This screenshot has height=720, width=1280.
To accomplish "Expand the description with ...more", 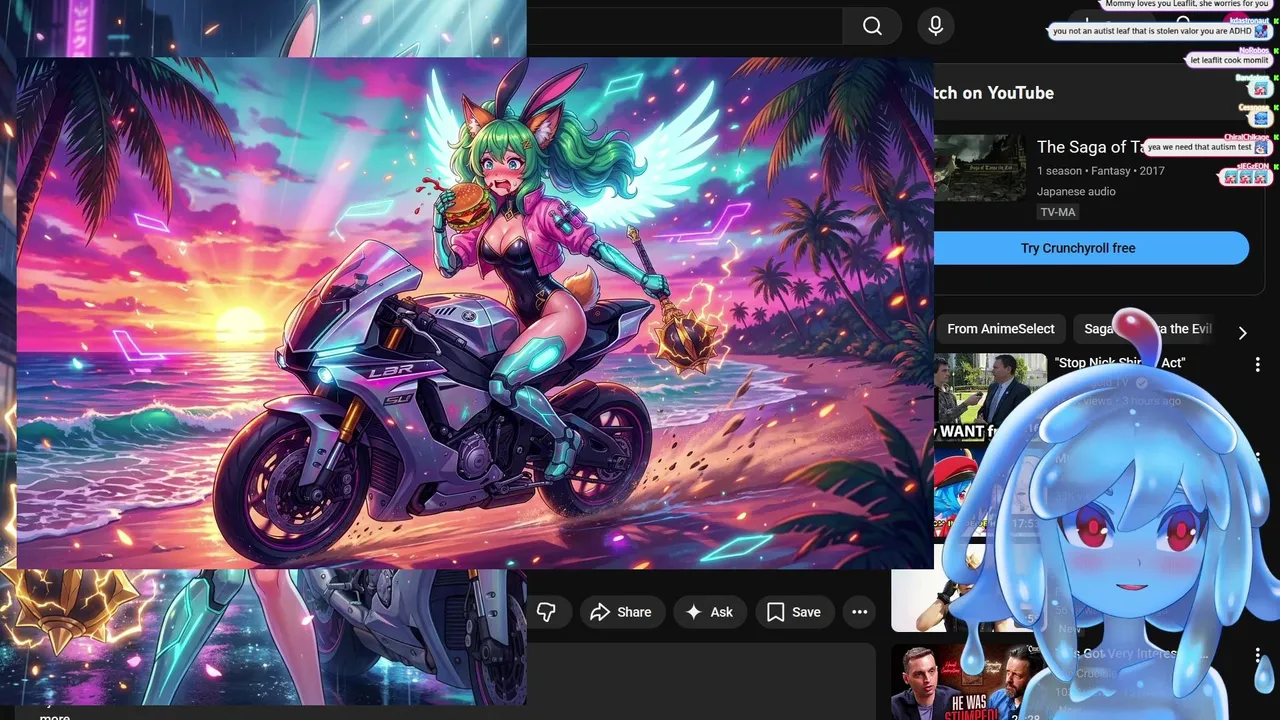I will point(55,716).
